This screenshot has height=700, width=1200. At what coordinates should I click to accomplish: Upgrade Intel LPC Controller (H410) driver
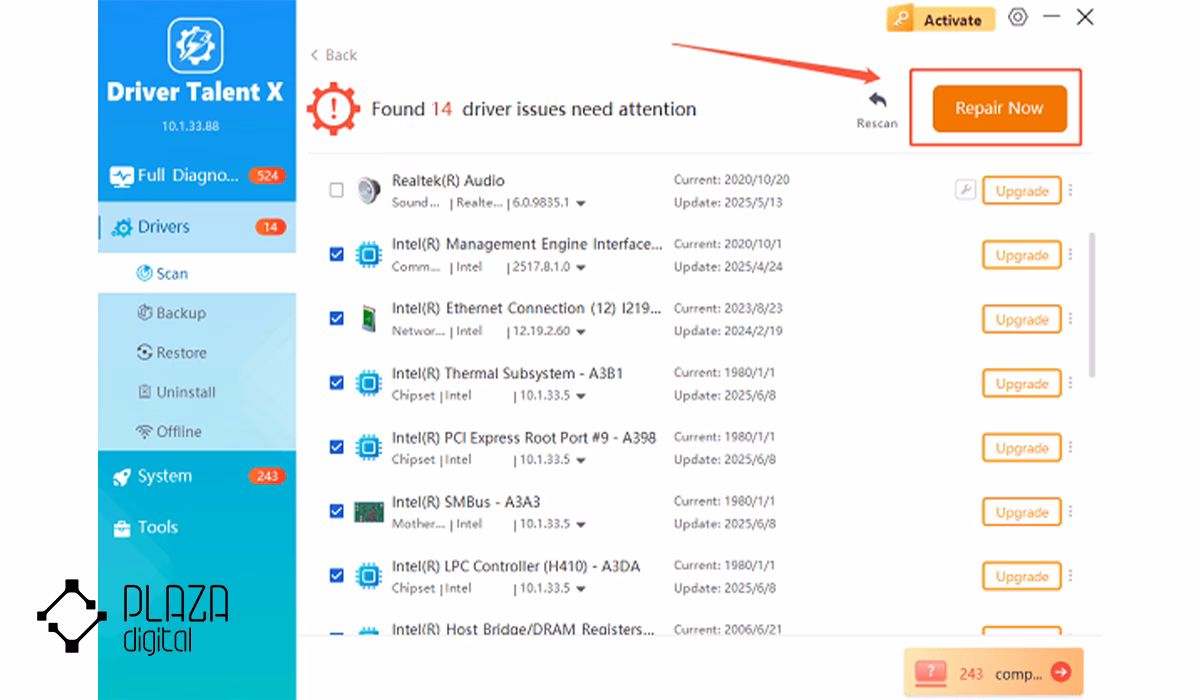click(x=1021, y=576)
